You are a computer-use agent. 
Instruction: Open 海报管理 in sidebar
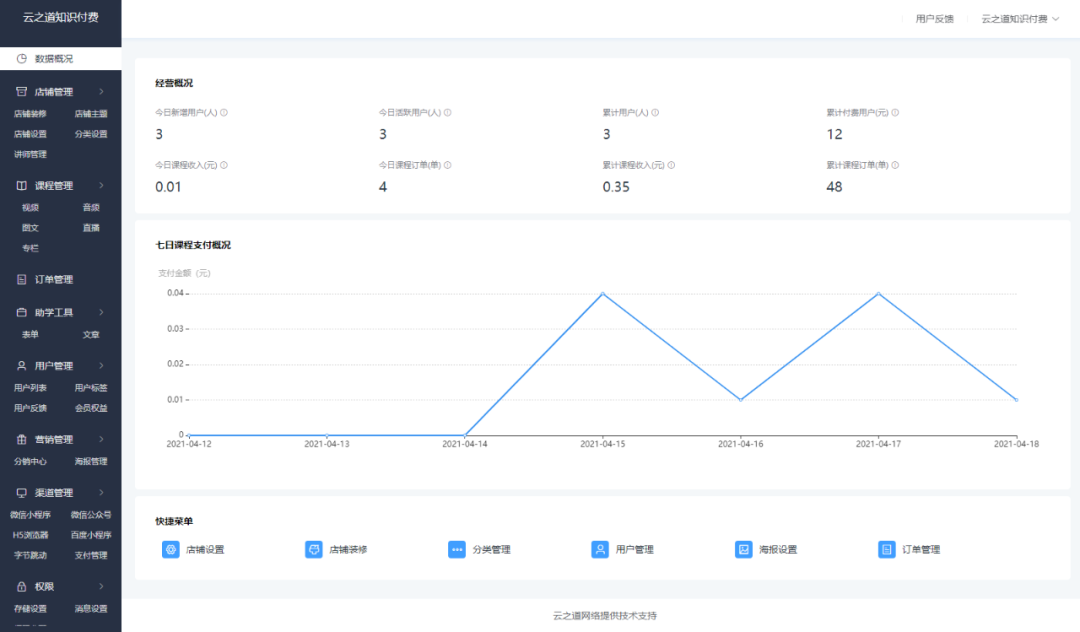pos(91,461)
